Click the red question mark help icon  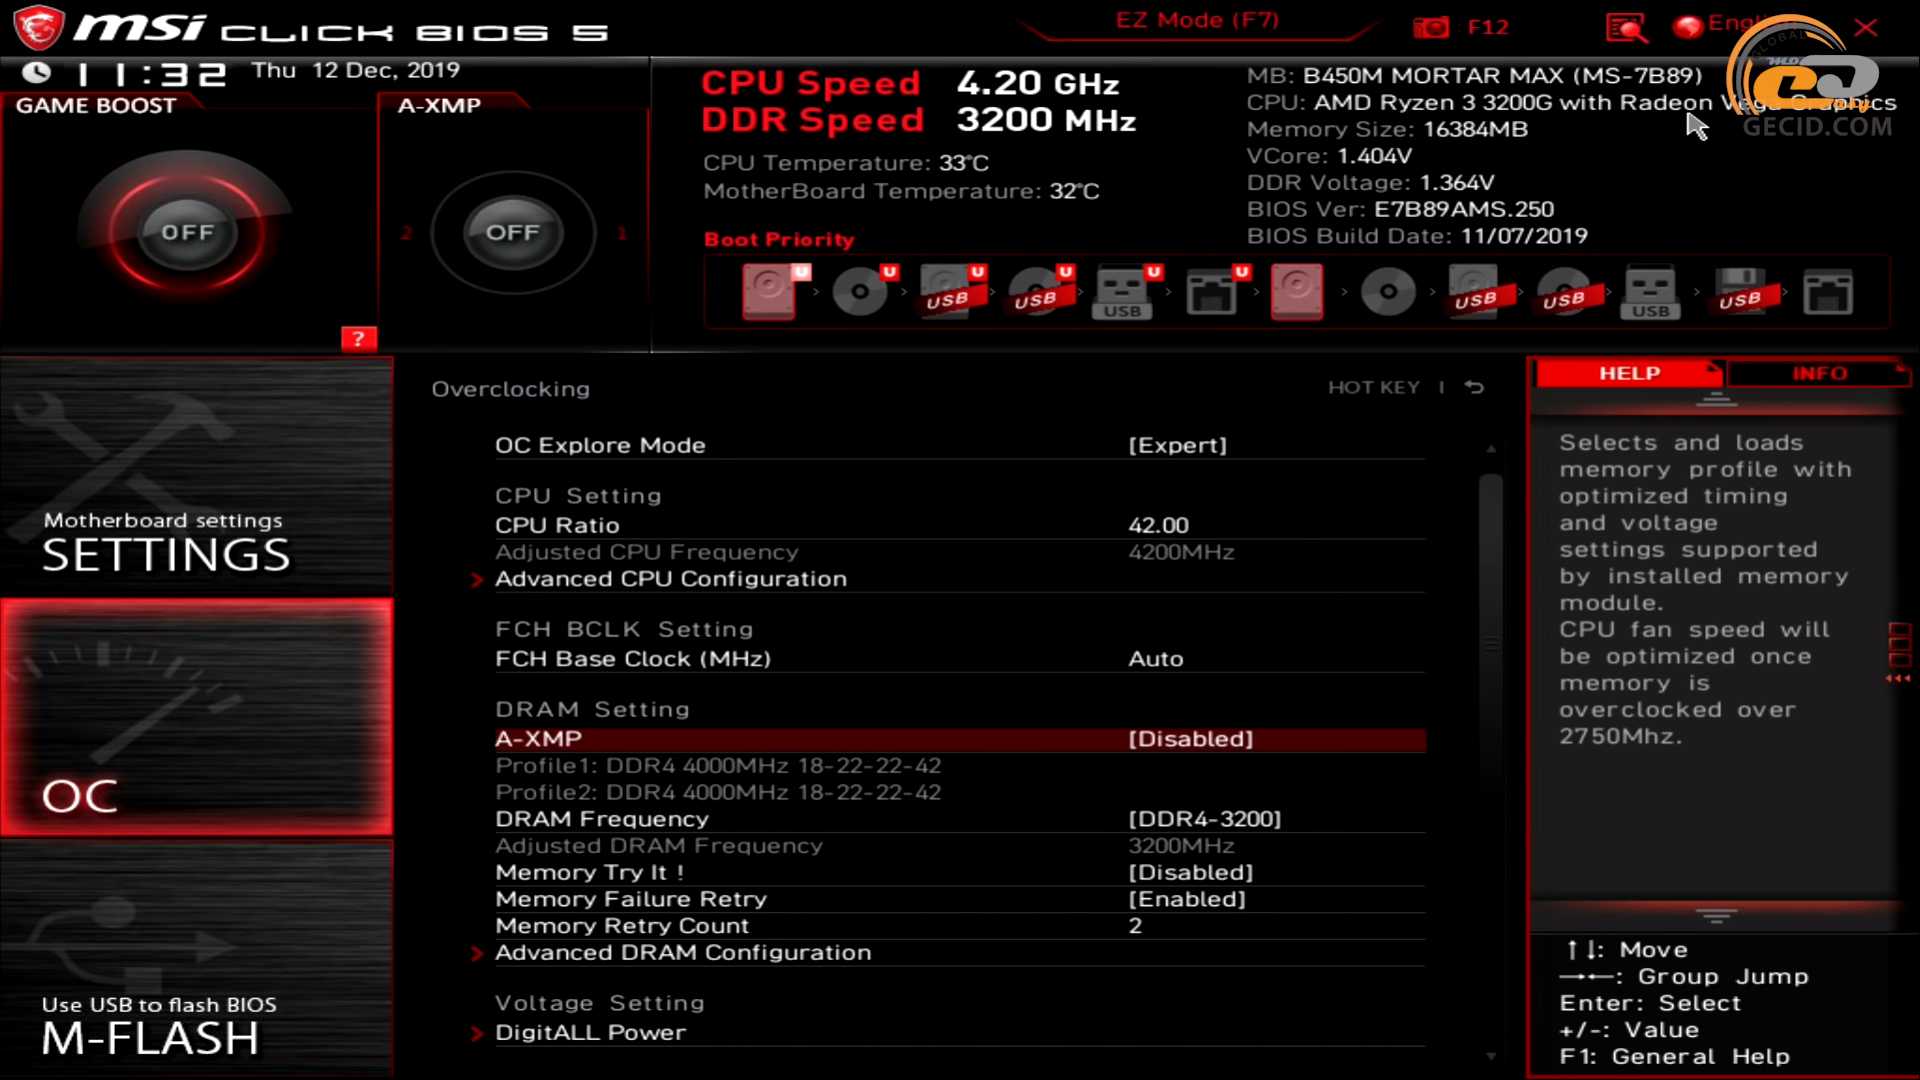tap(358, 339)
